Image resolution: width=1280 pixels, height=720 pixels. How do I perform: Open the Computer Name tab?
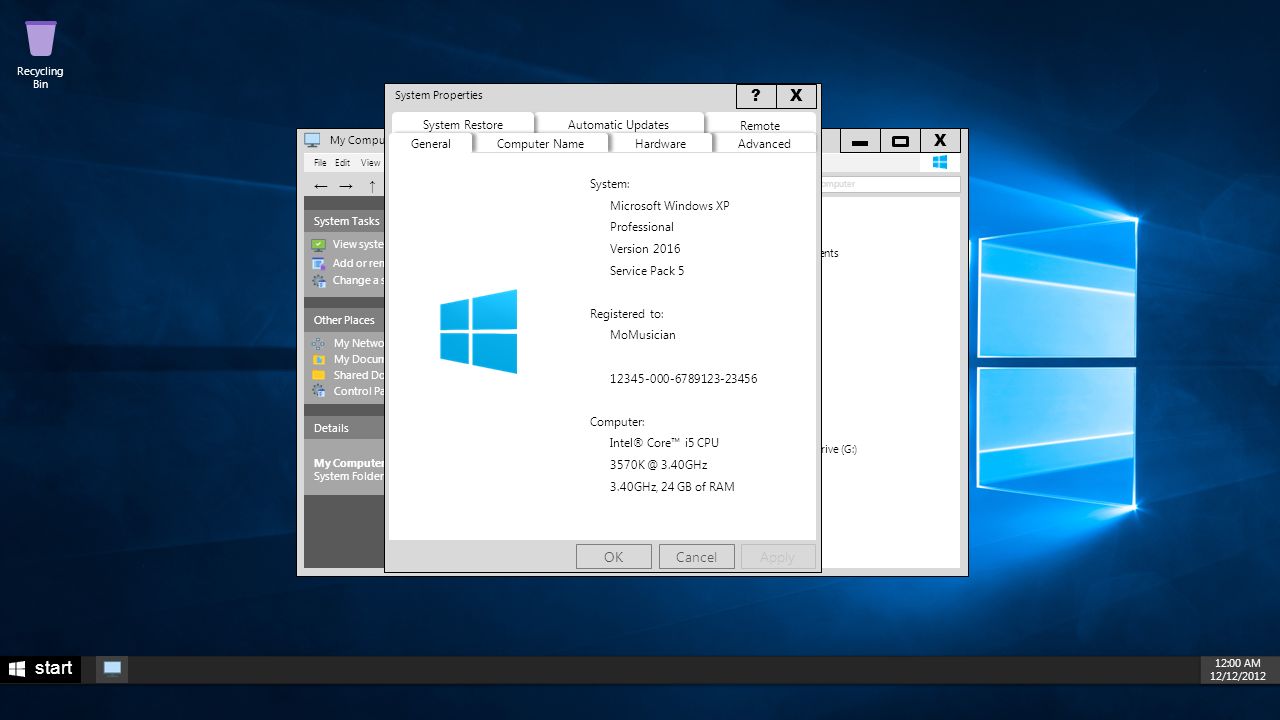pos(540,143)
